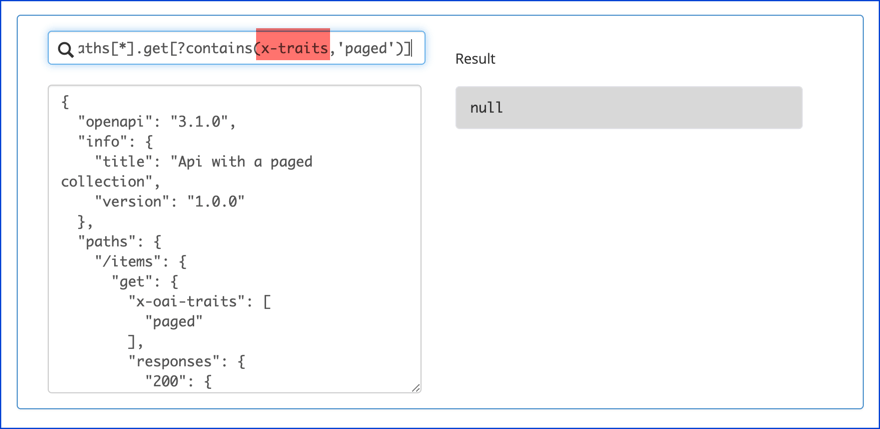
Task: Click the Result label
Action: 475,59
